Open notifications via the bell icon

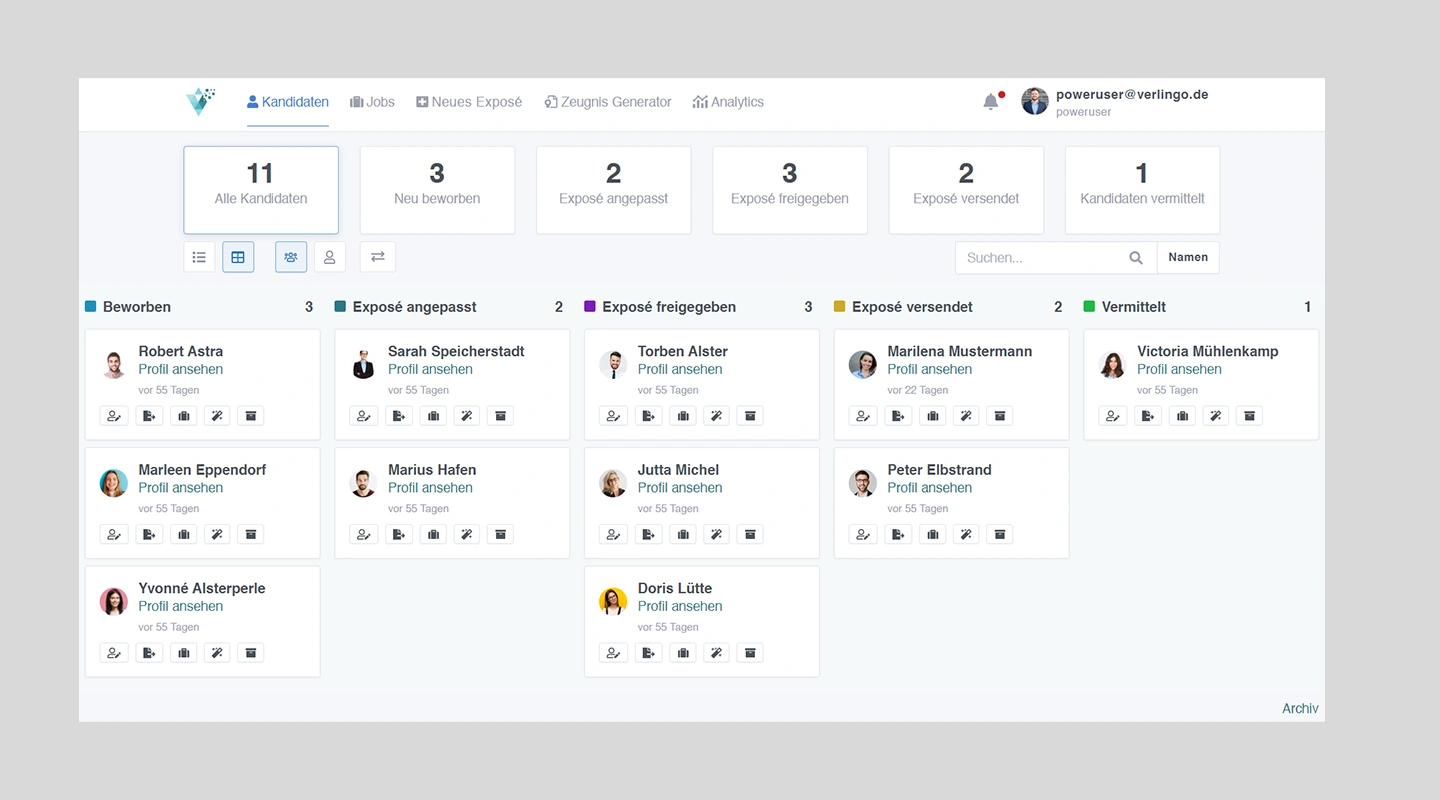(x=991, y=101)
